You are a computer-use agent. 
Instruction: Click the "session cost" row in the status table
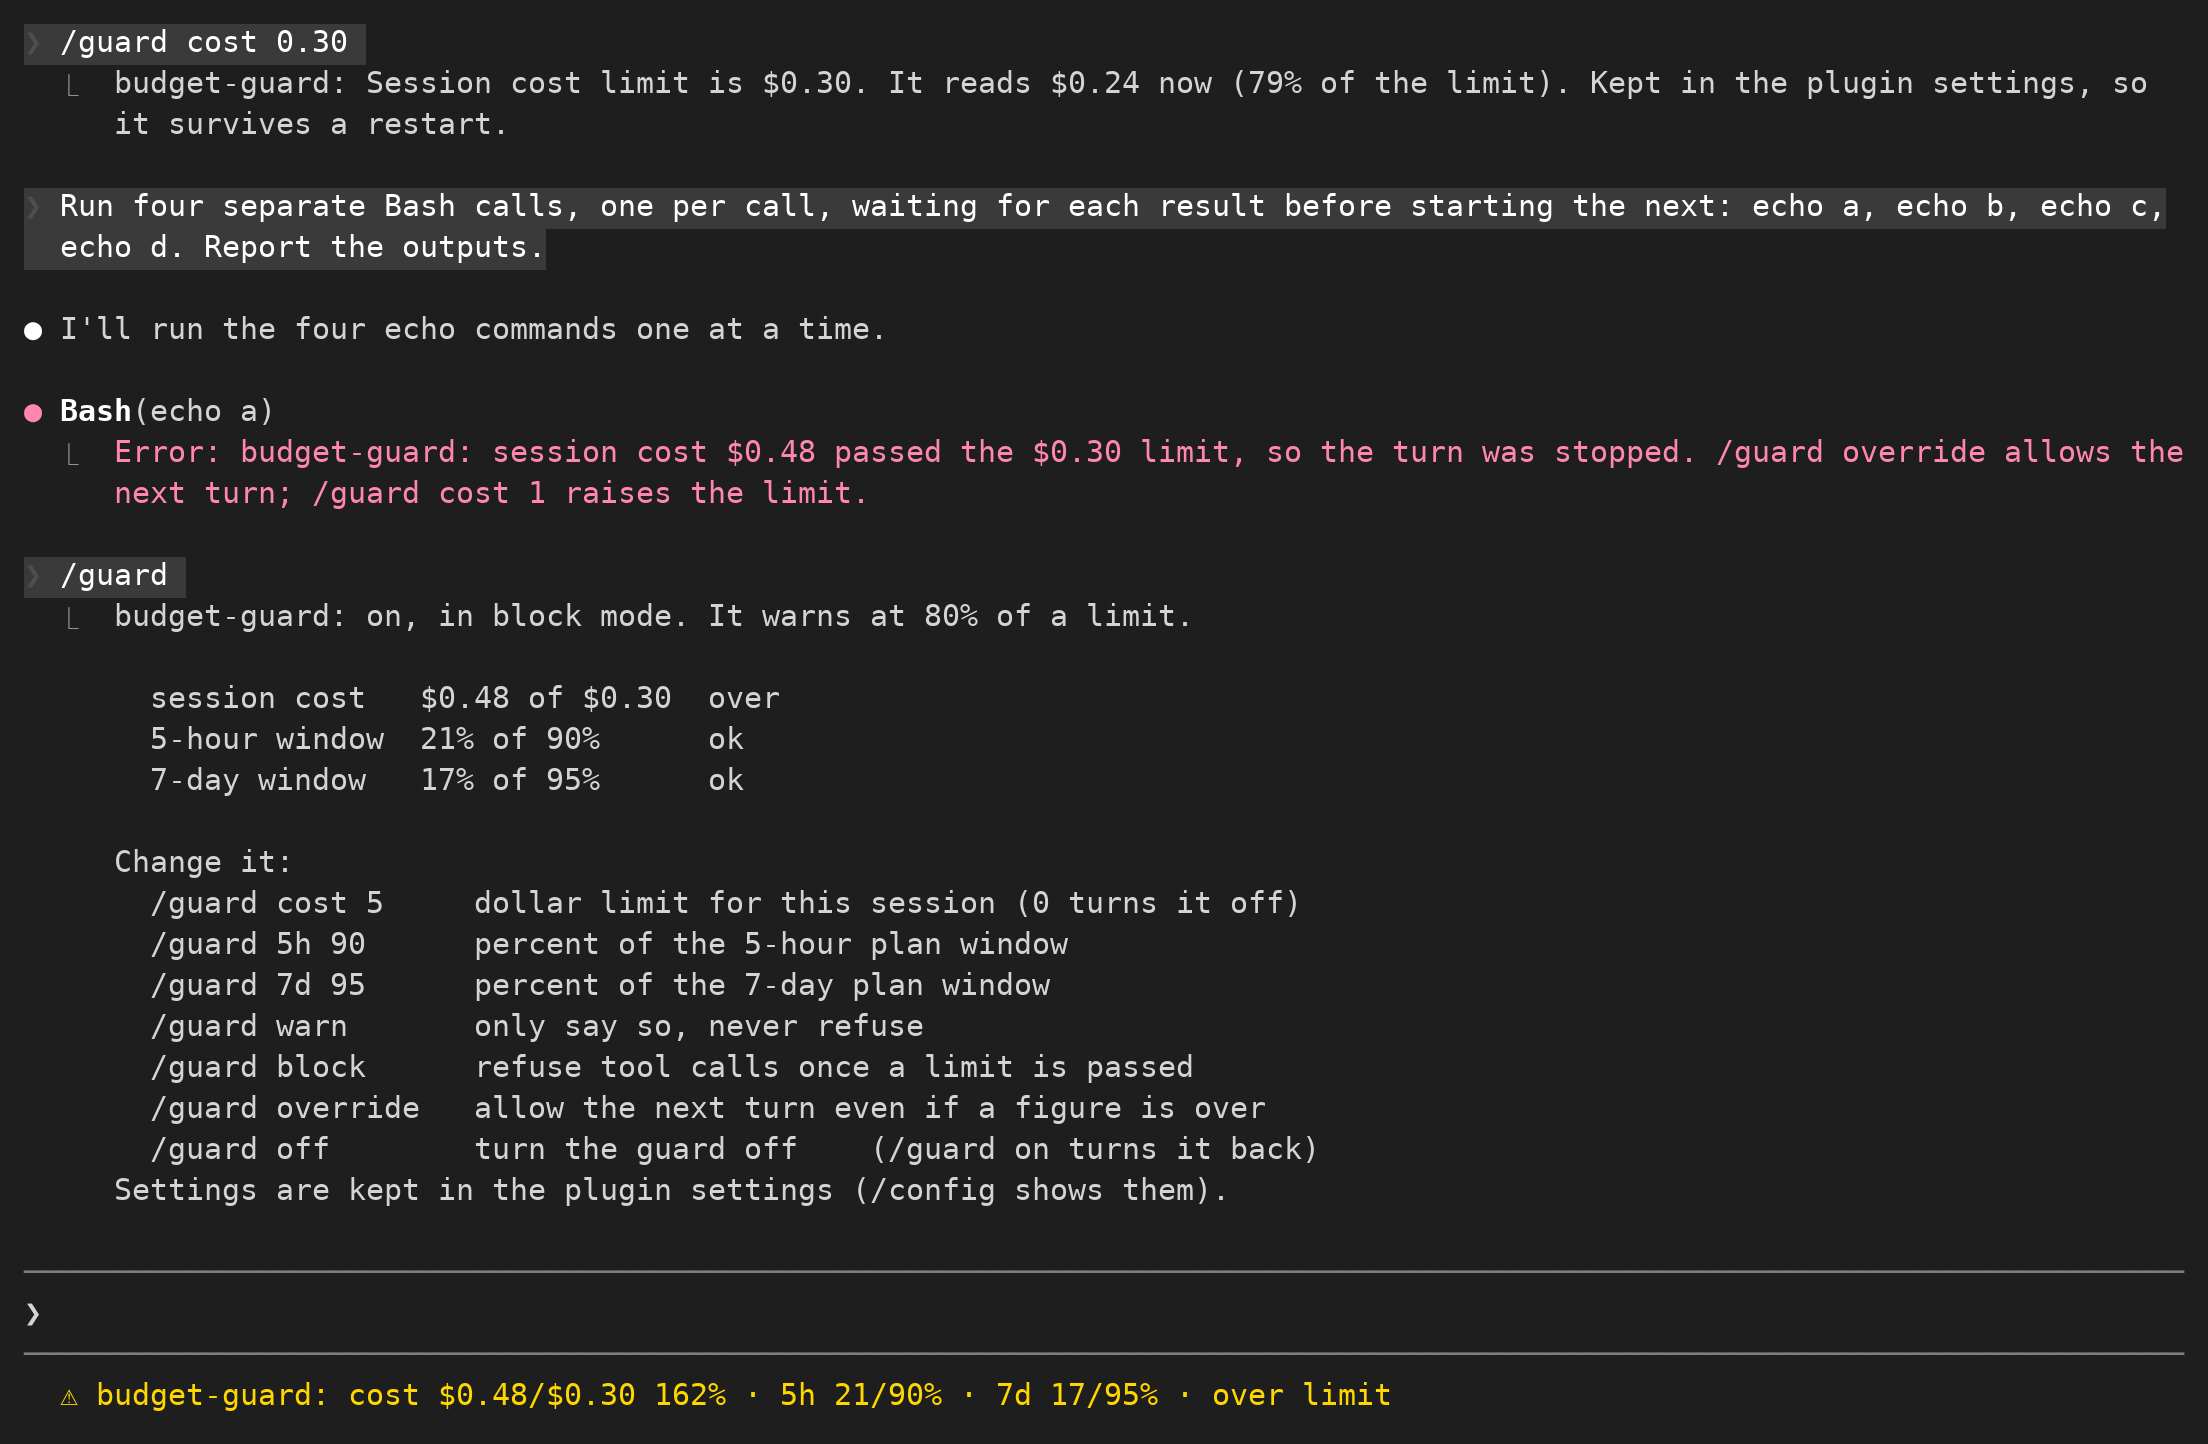[x=465, y=698]
